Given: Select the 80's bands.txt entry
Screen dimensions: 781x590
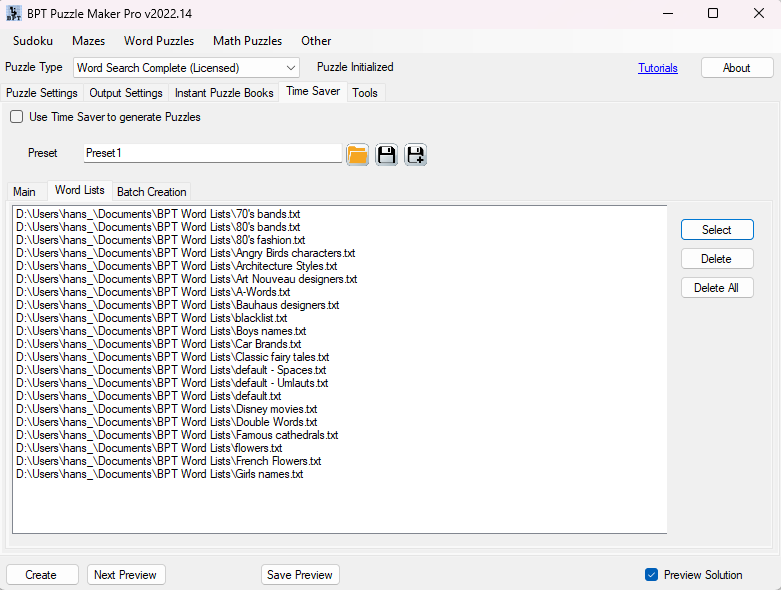Looking at the screenshot, I should tap(158, 227).
